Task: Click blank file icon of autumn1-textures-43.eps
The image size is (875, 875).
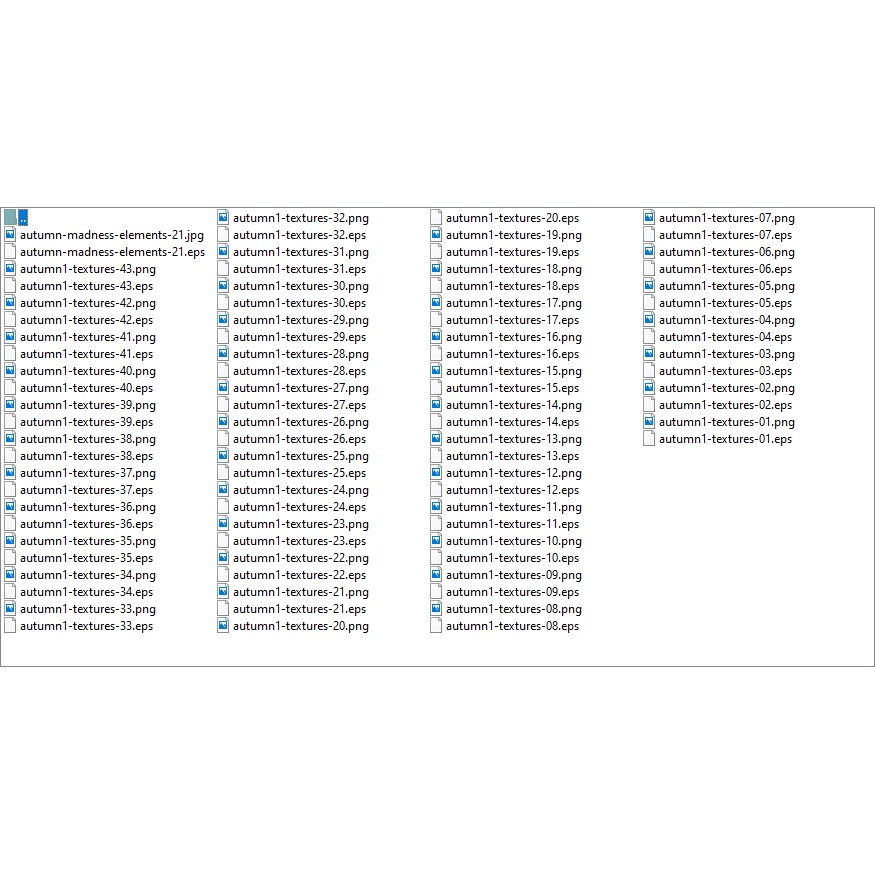Action: click(10, 286)
